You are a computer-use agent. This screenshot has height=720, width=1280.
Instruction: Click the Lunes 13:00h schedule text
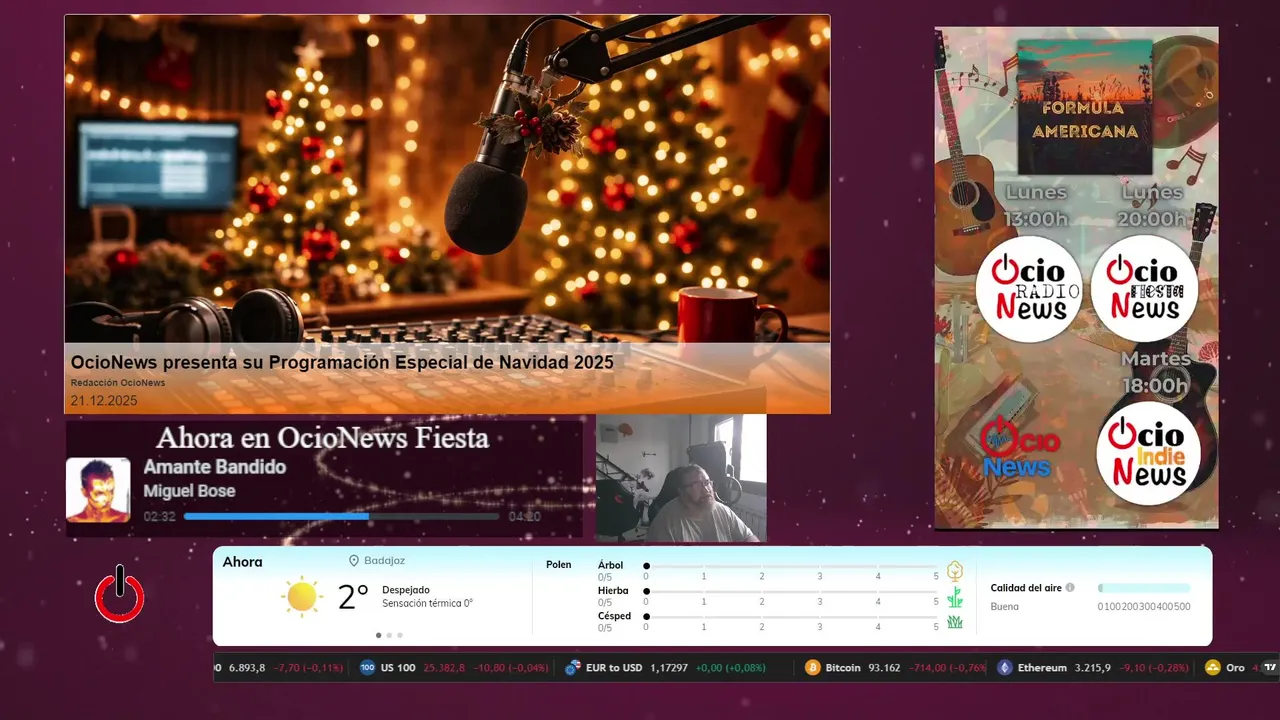(1036, 205)
